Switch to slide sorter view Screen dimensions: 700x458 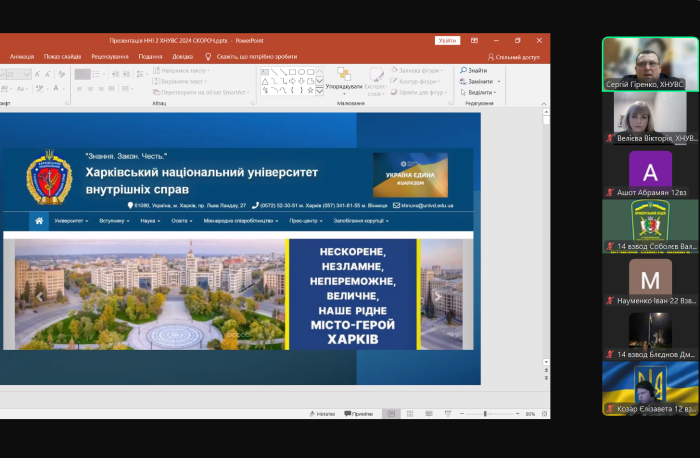coord(410,413)
